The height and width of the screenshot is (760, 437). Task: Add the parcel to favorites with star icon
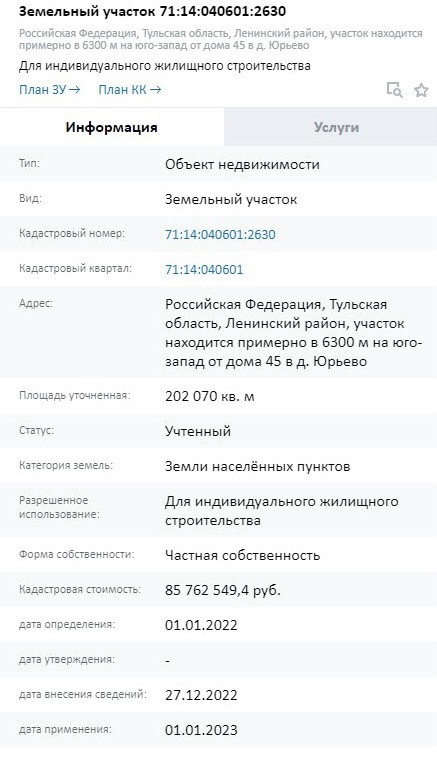(421, 90)
